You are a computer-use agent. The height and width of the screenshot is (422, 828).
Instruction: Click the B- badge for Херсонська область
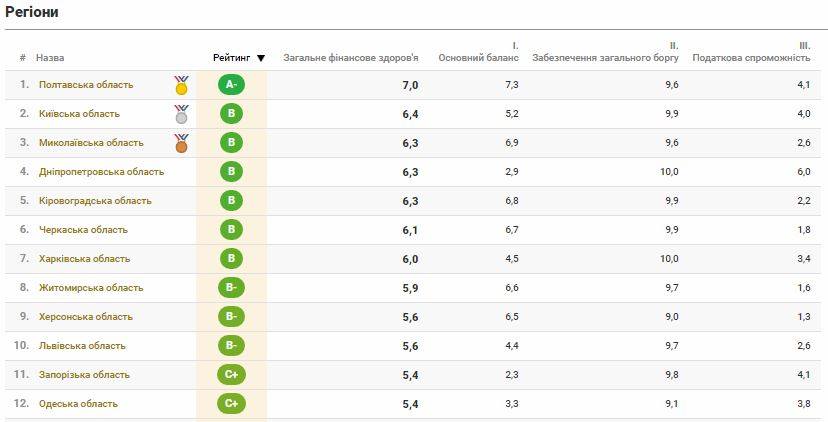tap(231, 317)
